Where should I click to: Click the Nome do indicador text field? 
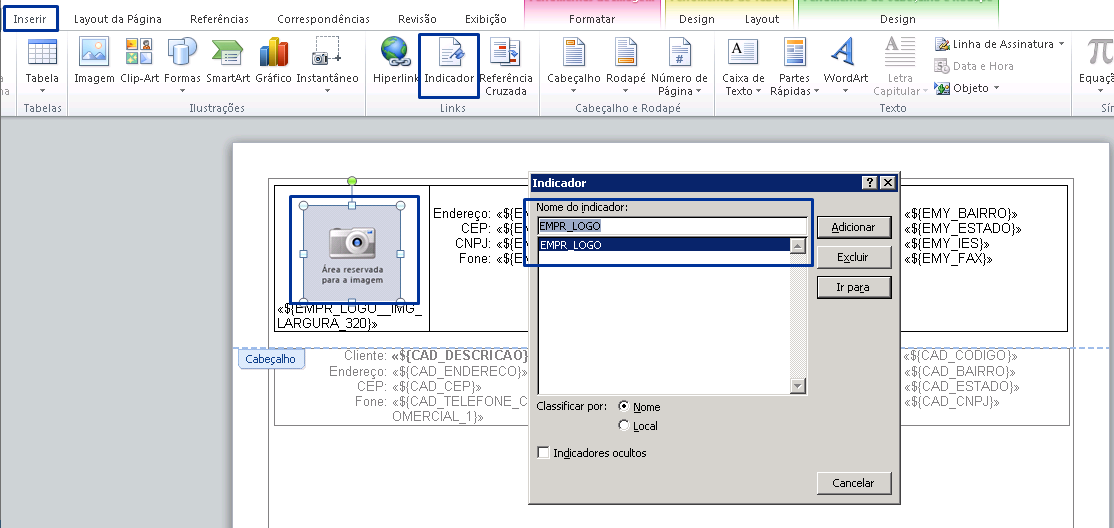click(671, 226)
